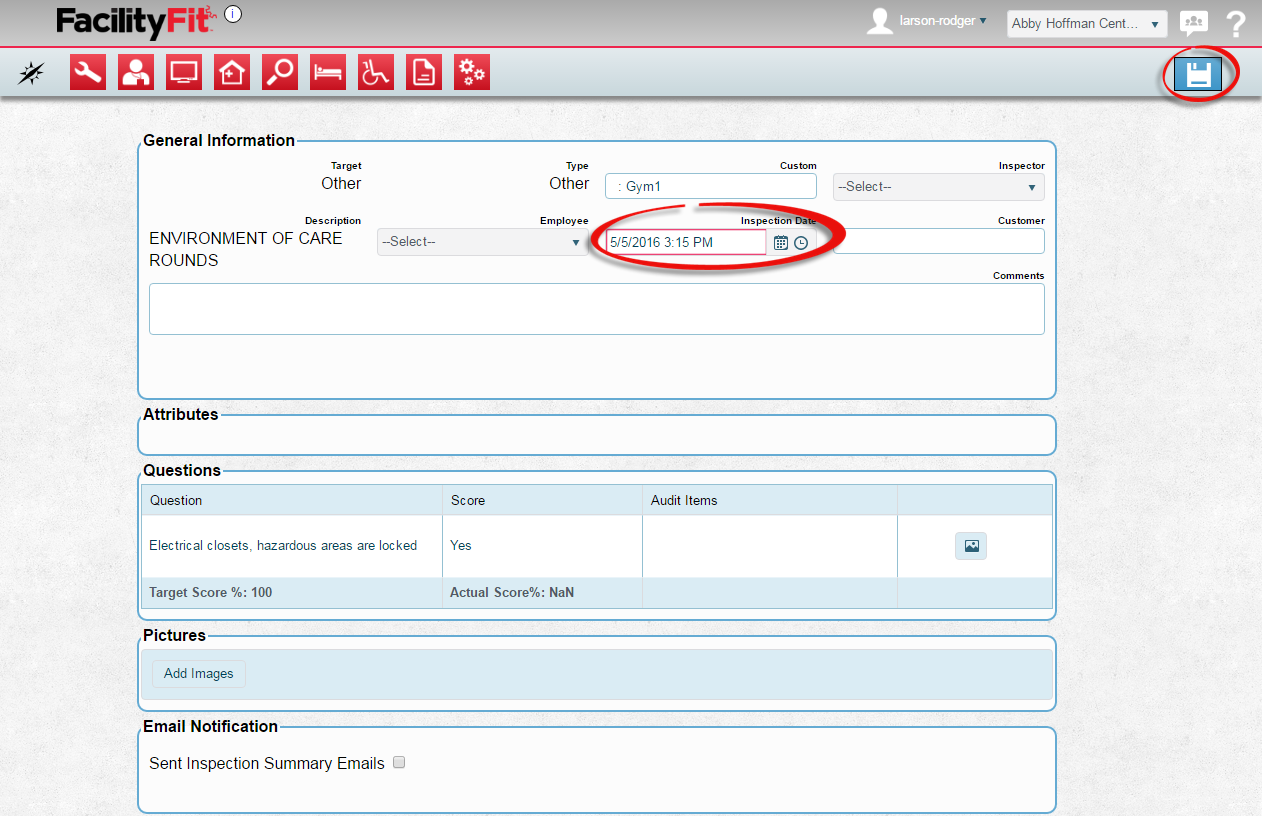
Task: Open the Abby Hoffman Center facility dropdown
Action: 1086,24
